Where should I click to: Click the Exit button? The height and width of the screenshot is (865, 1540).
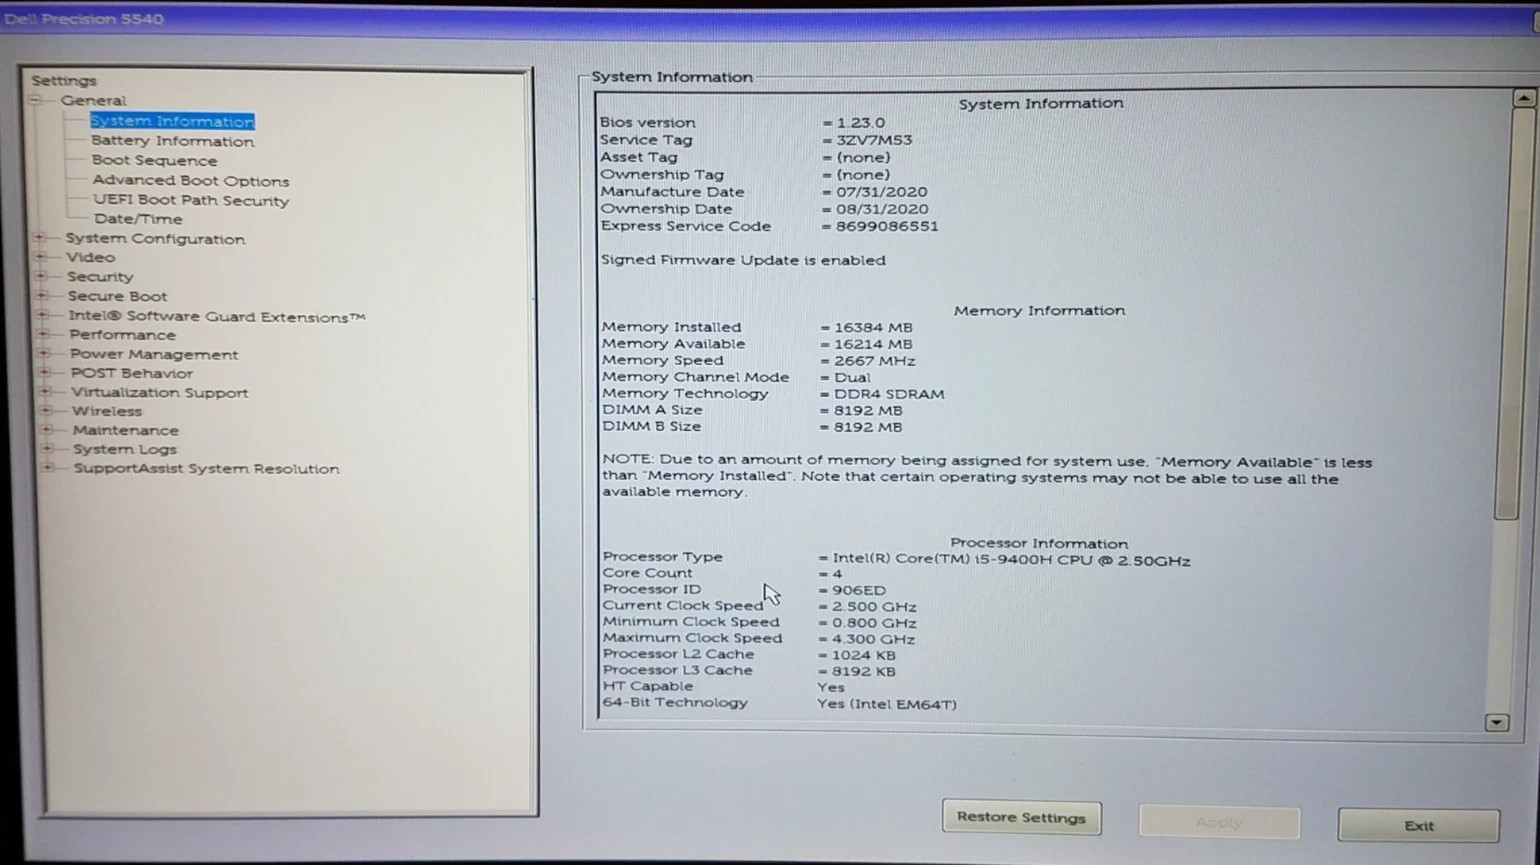coord(1419,826)
